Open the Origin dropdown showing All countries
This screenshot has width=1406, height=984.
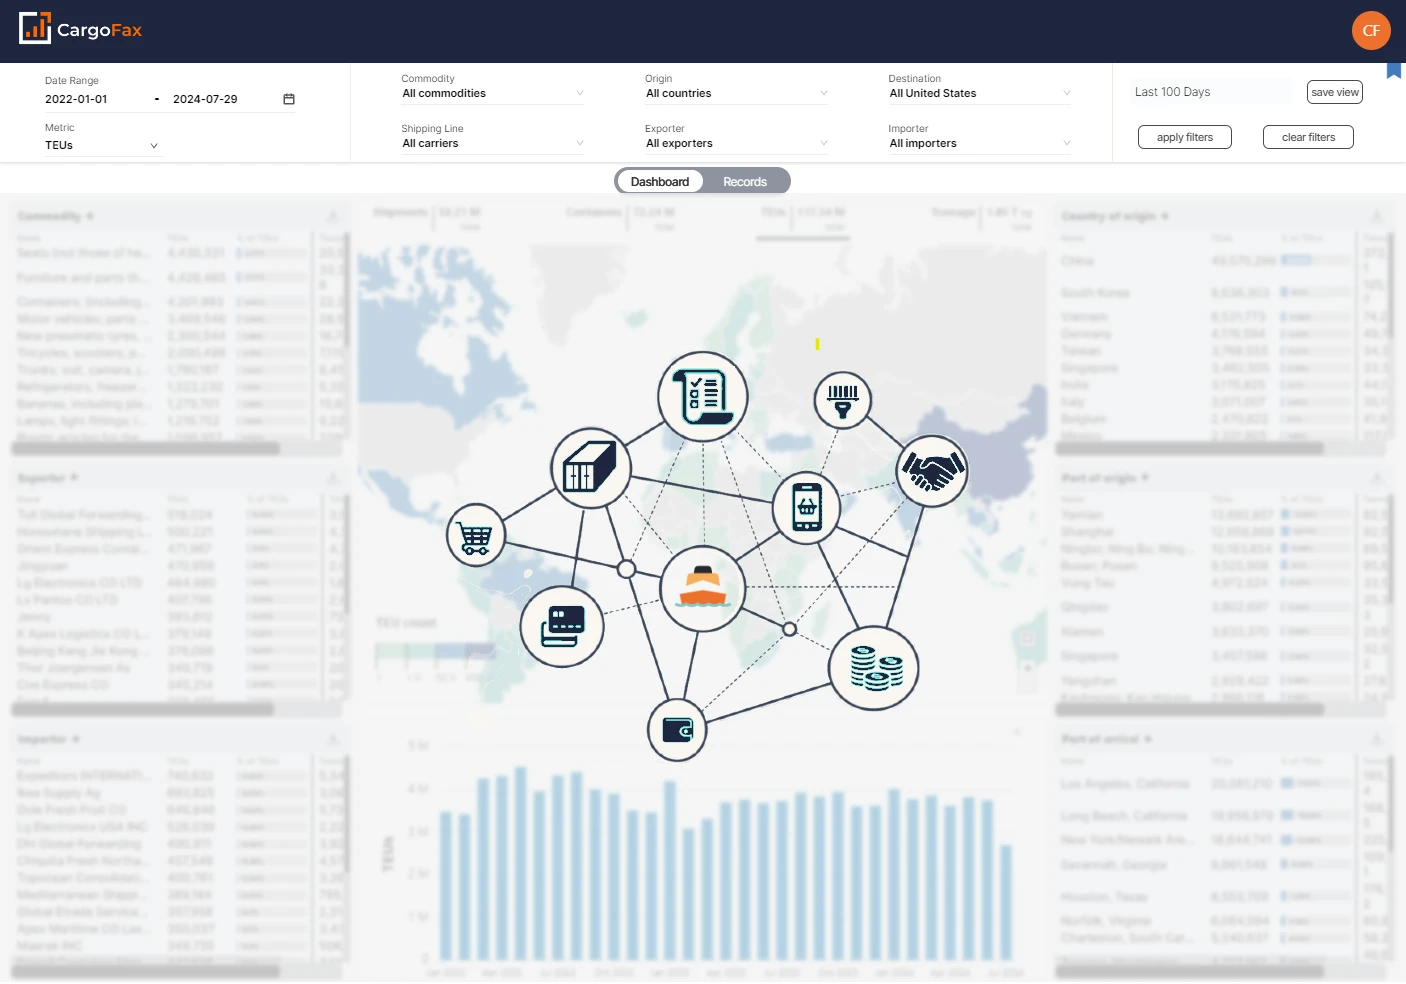pos(736,93)
